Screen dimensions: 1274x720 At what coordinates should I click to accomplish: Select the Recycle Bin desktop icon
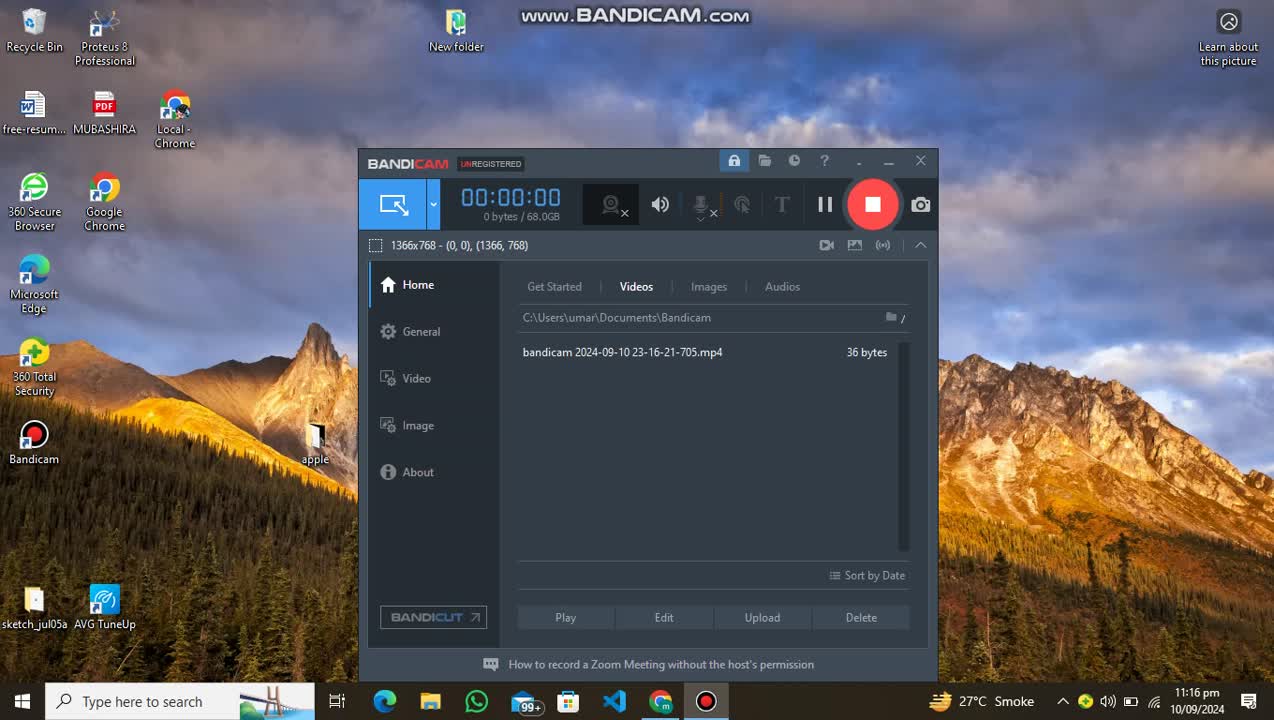click(x=34, y=31)
